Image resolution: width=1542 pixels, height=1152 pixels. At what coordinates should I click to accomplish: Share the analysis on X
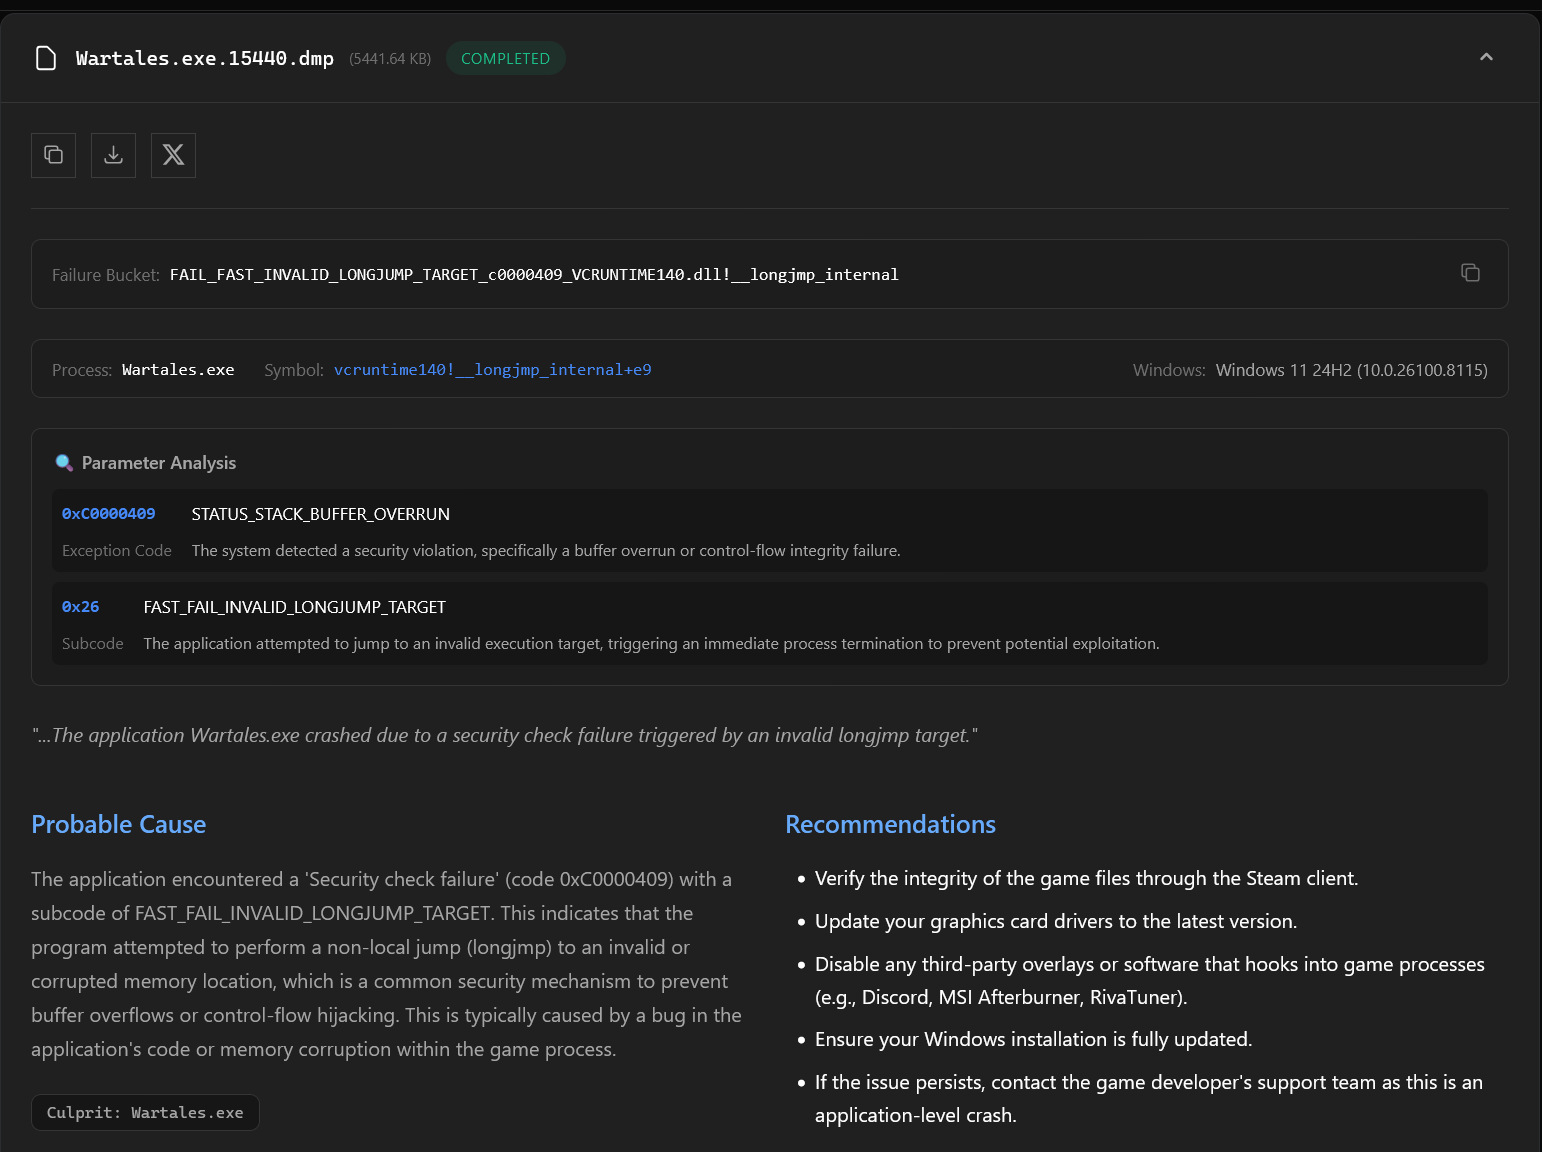click(x=173, y=155)
